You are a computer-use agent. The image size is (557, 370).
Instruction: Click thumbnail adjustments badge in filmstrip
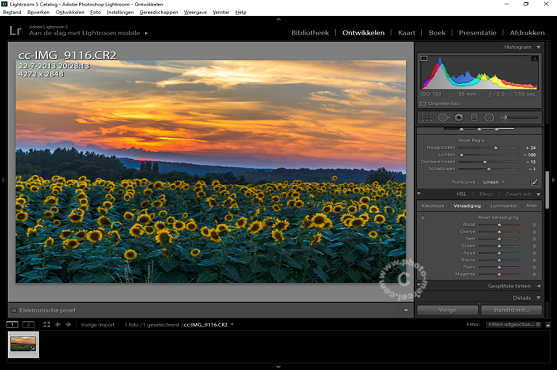coord(33,348)
